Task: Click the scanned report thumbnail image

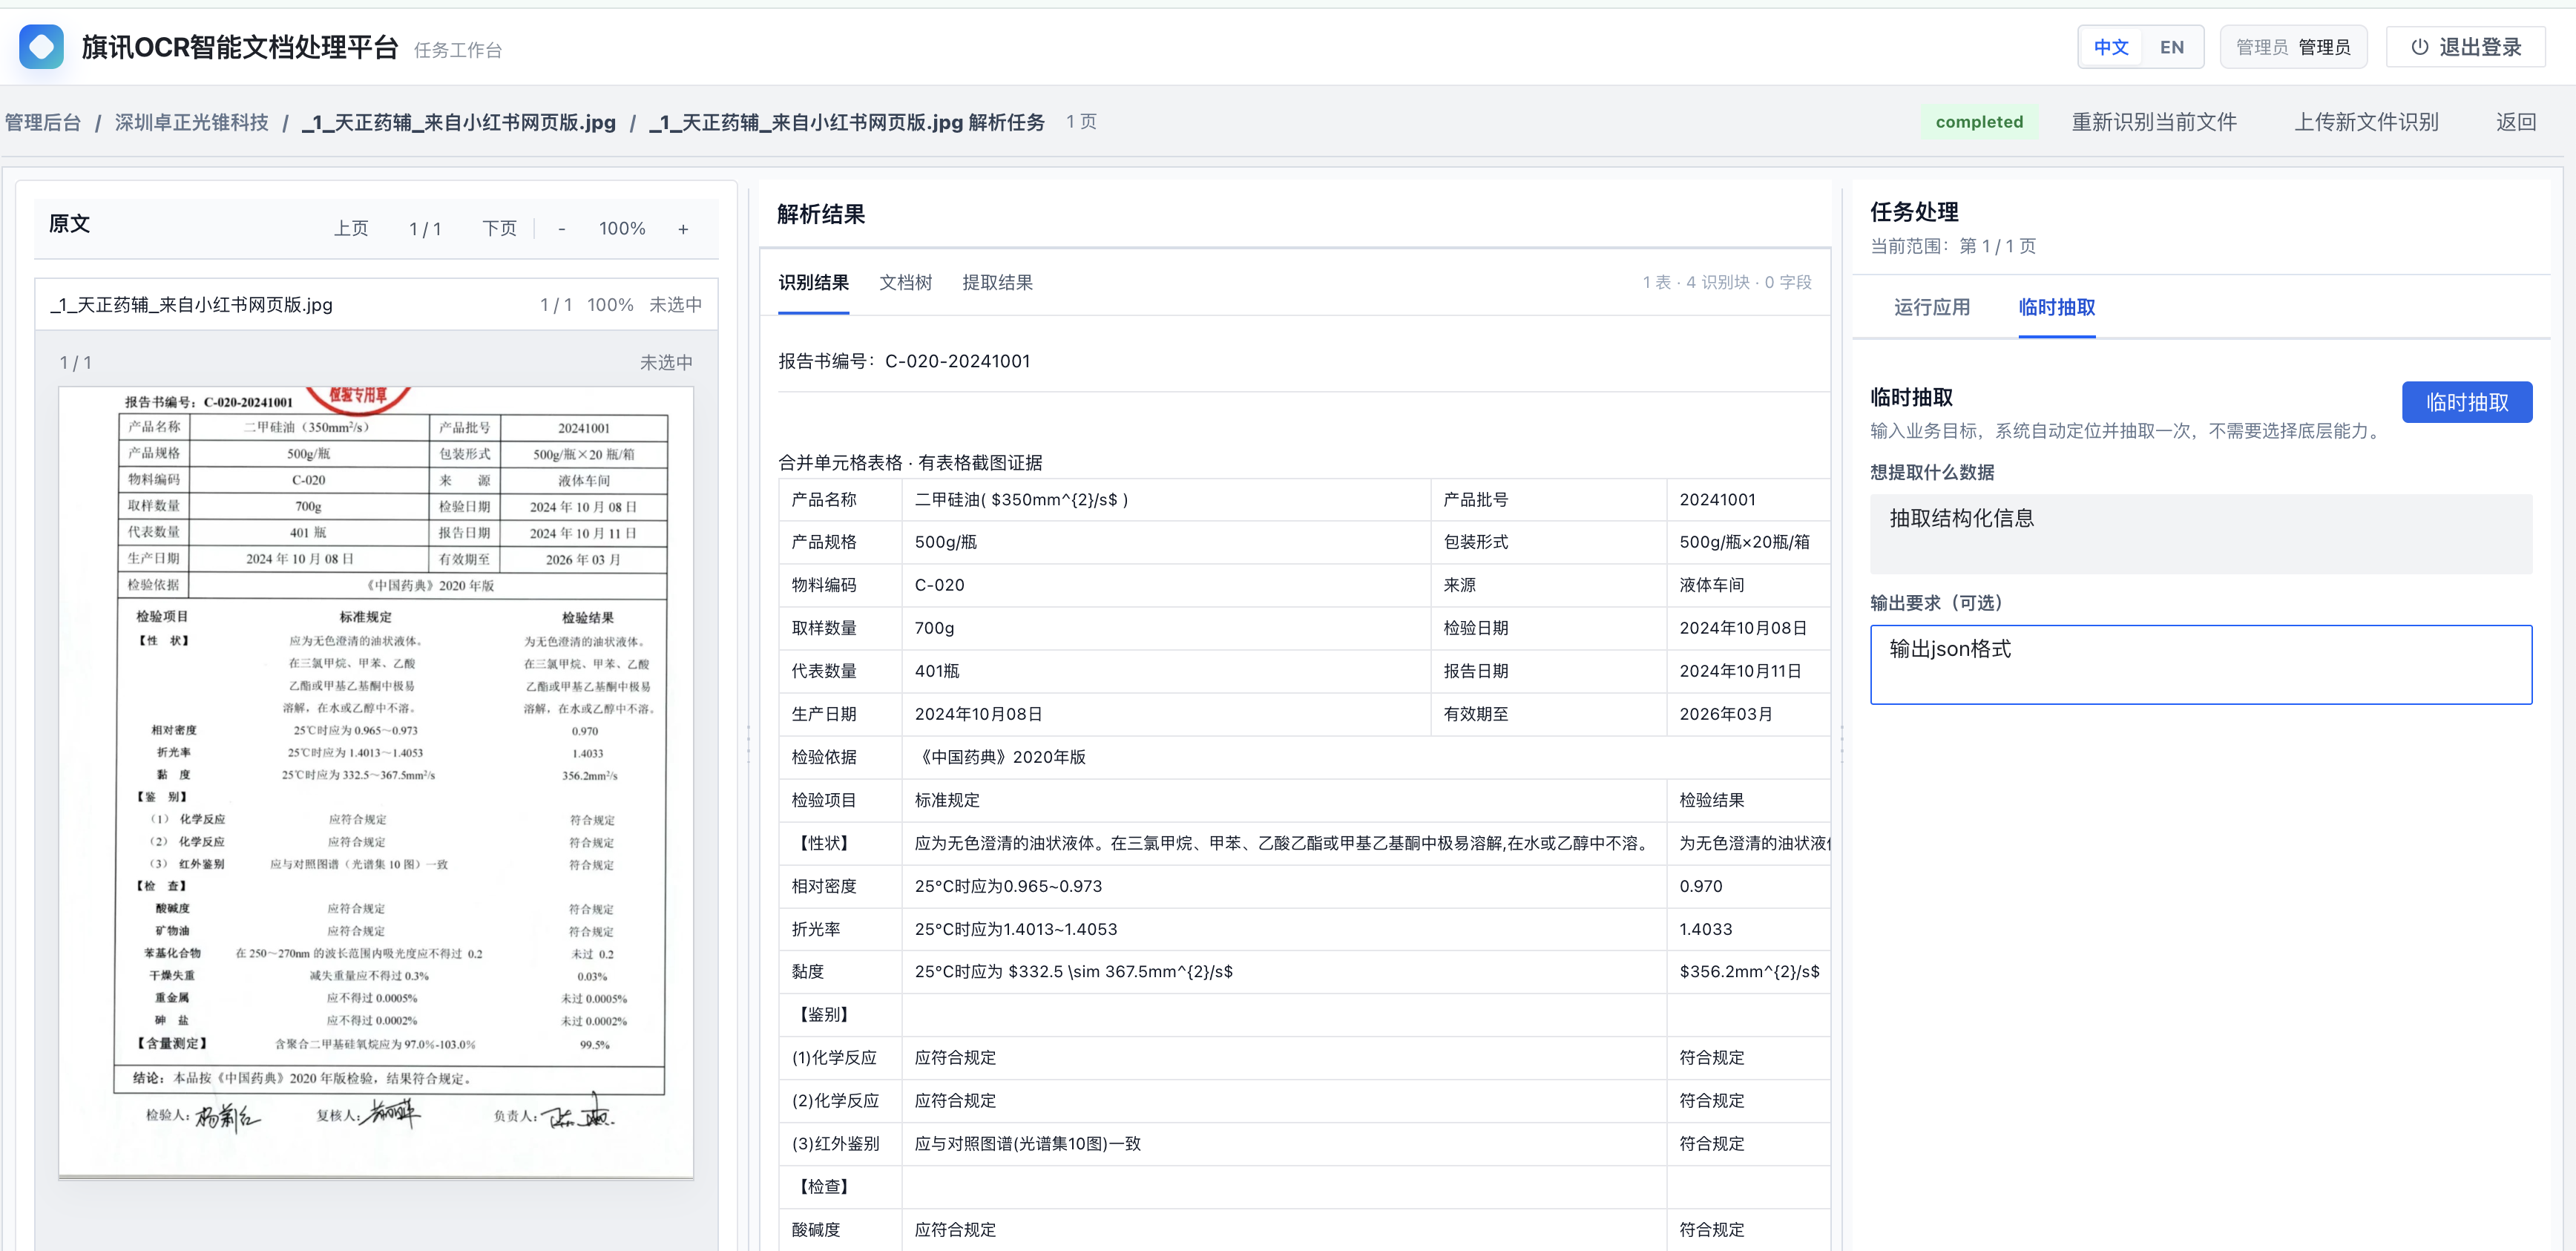Action: coord(376,782)
